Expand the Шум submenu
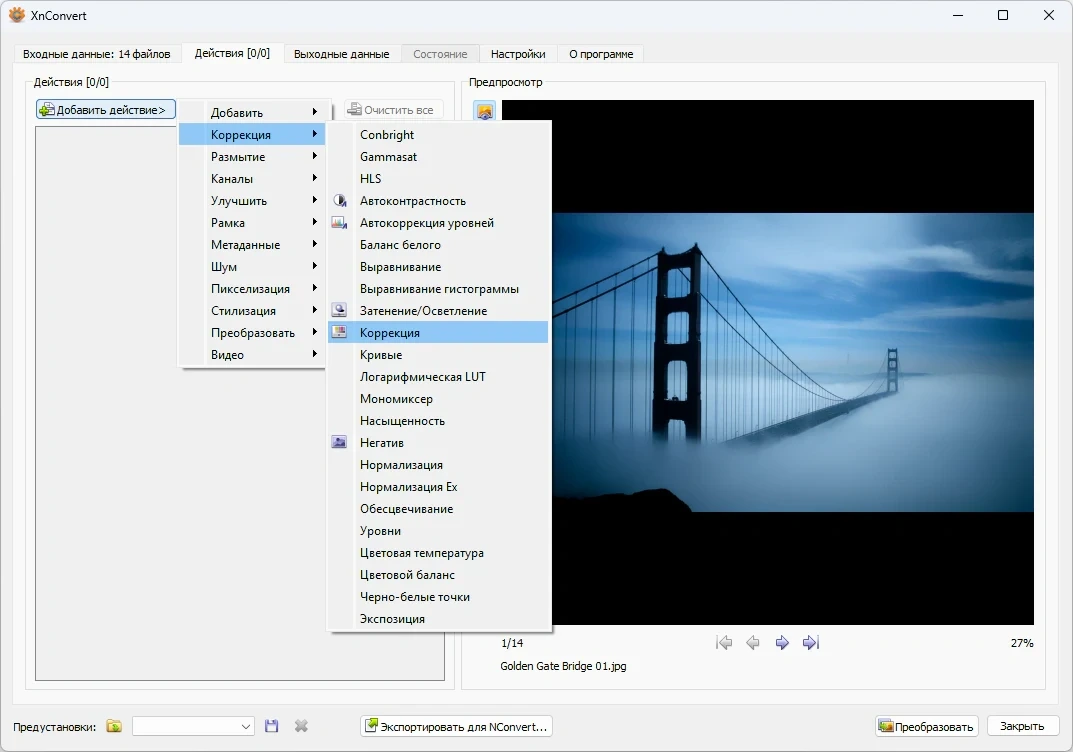This screenshot has height=752, width=1073. click(252, 266)
